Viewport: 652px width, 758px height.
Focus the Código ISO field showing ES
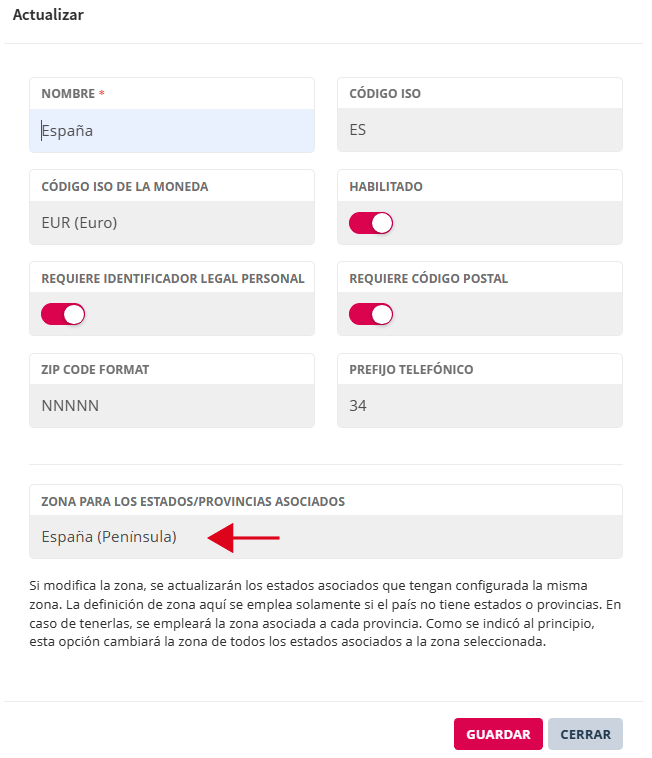click(x=480, y=130)
